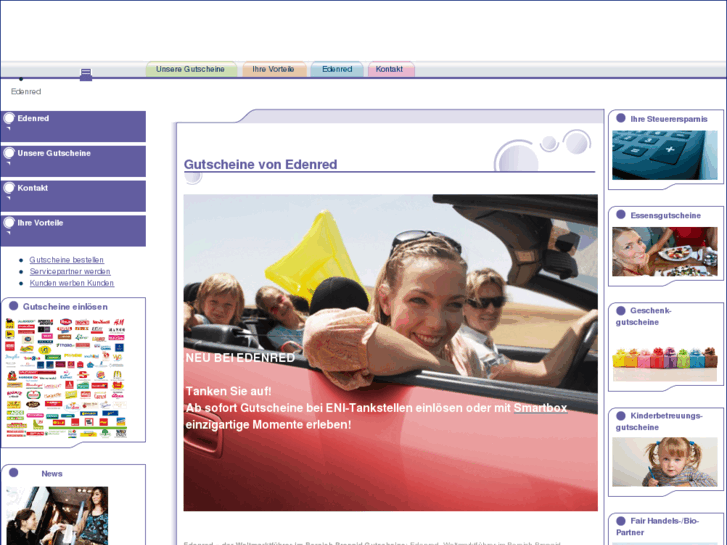Switch to the Ihre Vorteile tab
The width and height of the screenshot is (727, 545).
pyautogui.click(x=273, y=69)
